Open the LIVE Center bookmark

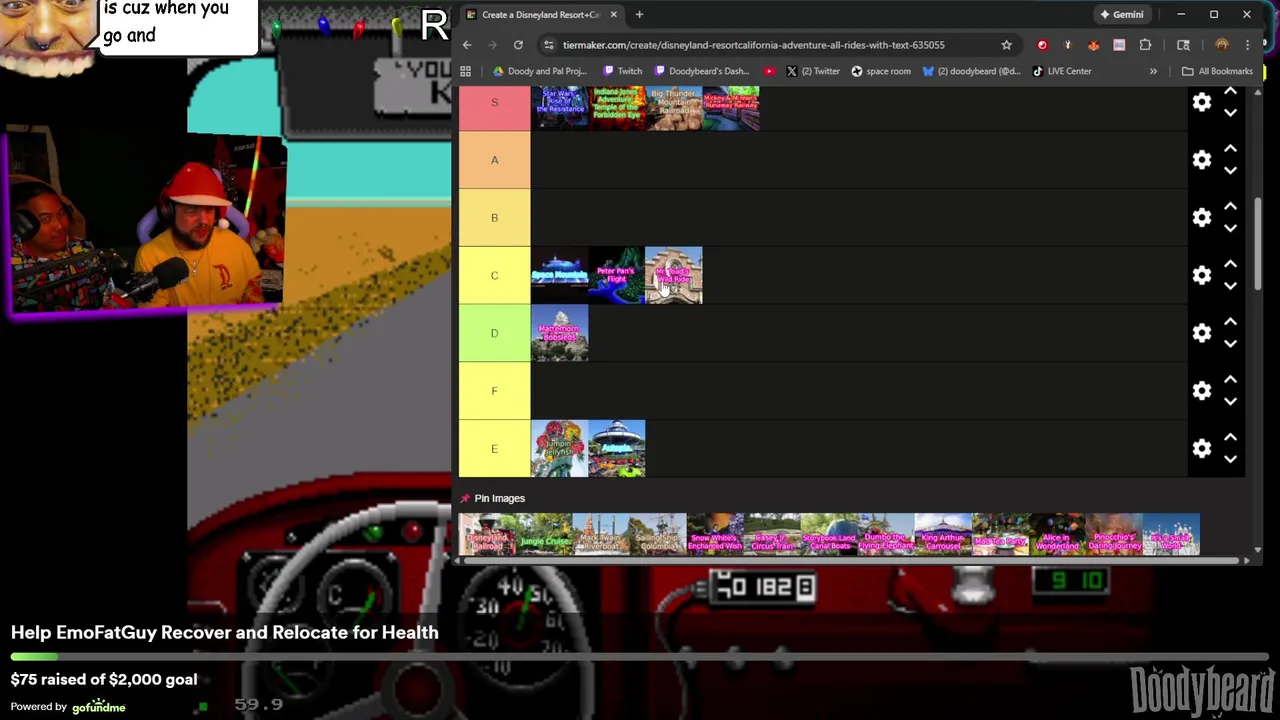point(1062,71)
